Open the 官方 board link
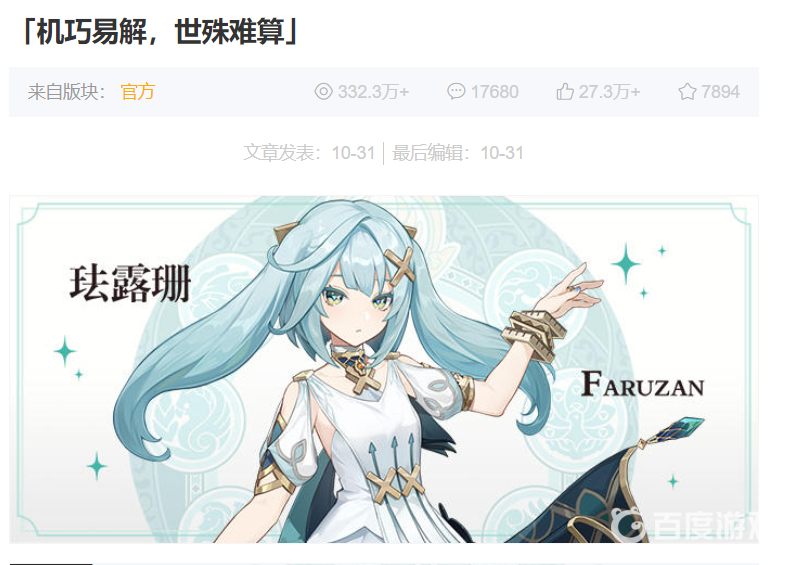801x565 pixels. 137,92
